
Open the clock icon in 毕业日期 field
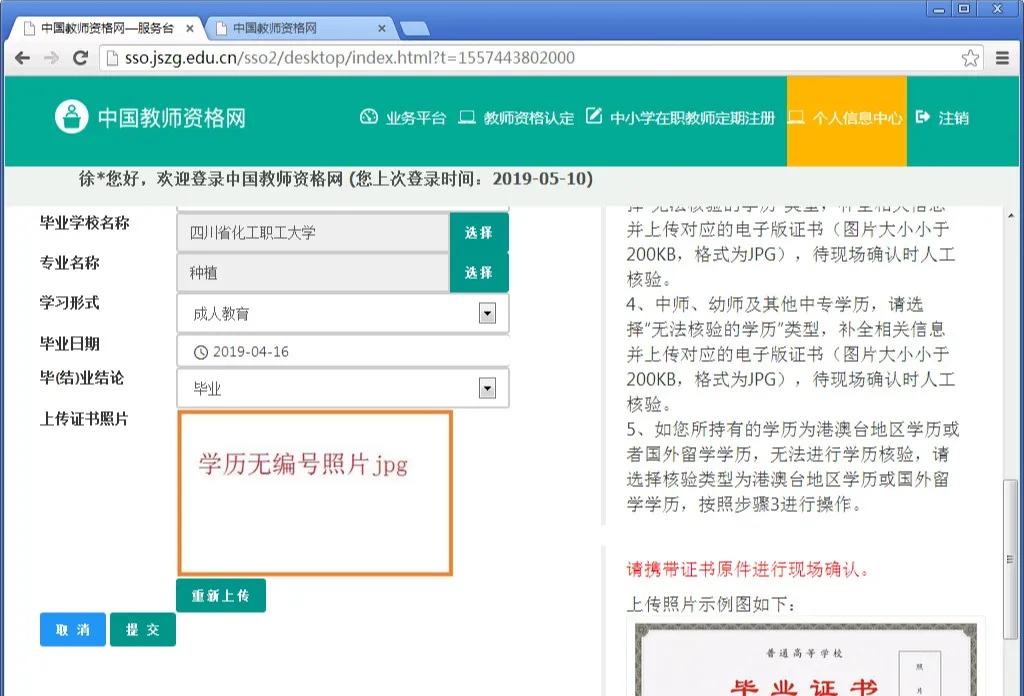(x=202, y=352)
